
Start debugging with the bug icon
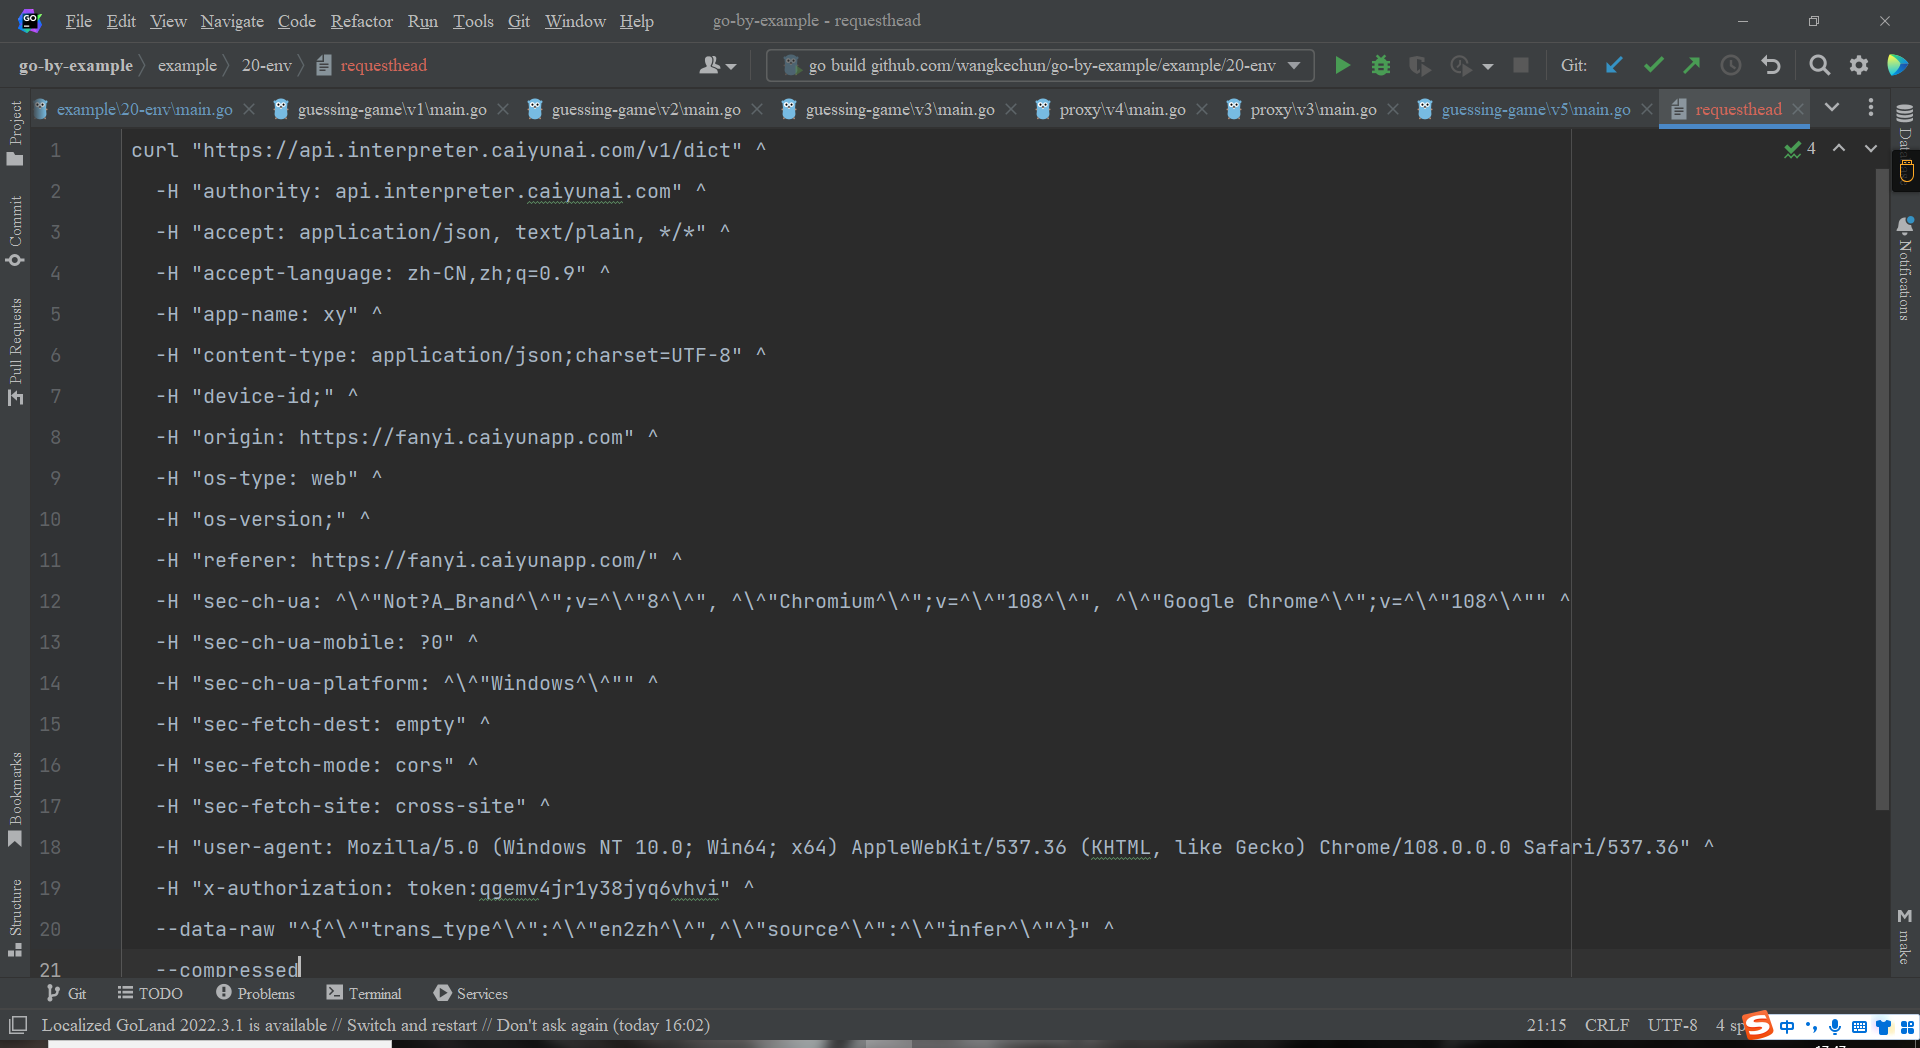pyautogui.click(x=1381, y=66)
